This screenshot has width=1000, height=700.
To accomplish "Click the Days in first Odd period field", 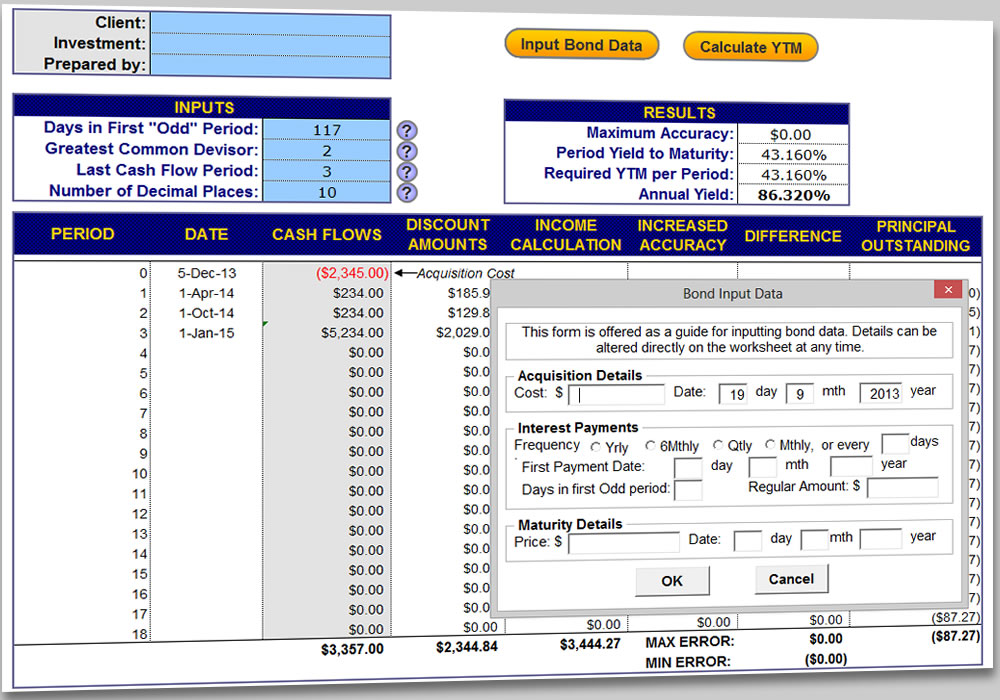I will (x=688, y=490).
